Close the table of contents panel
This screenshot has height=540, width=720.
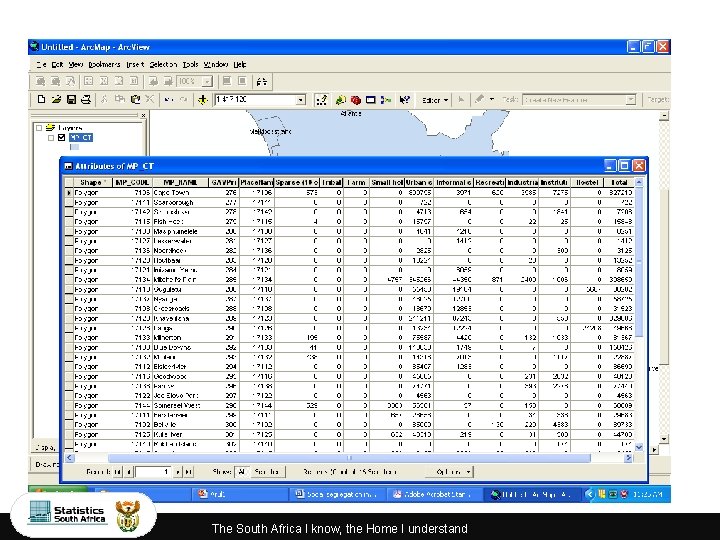click(143, 116)
